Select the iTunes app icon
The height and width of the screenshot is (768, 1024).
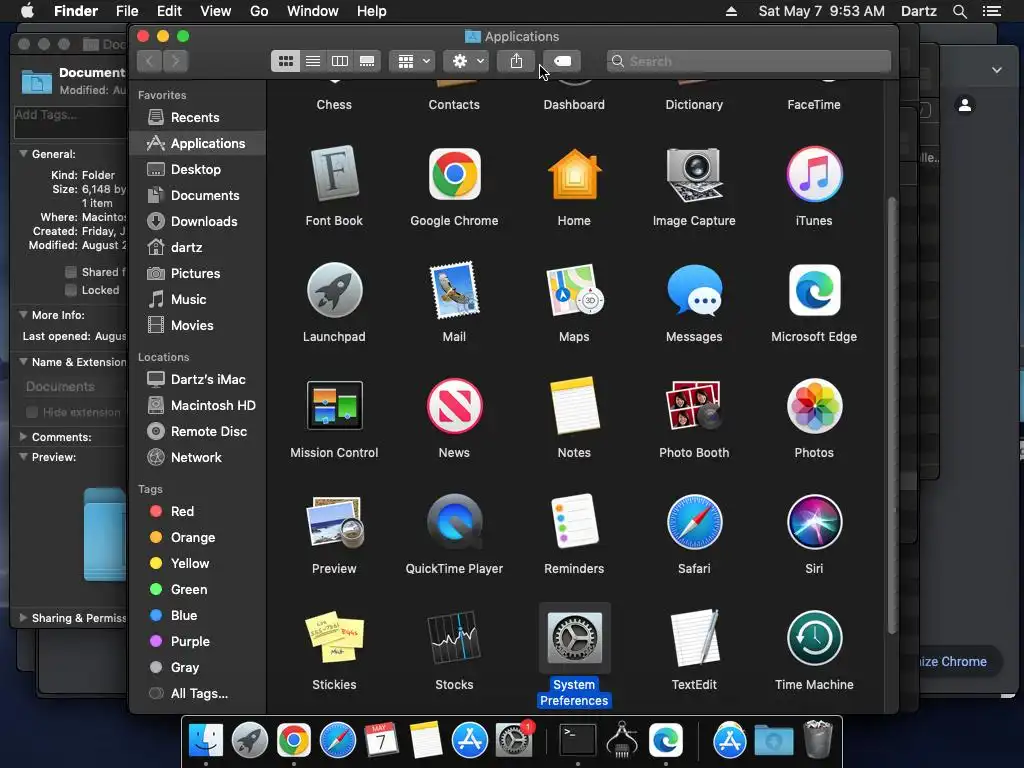814,174
